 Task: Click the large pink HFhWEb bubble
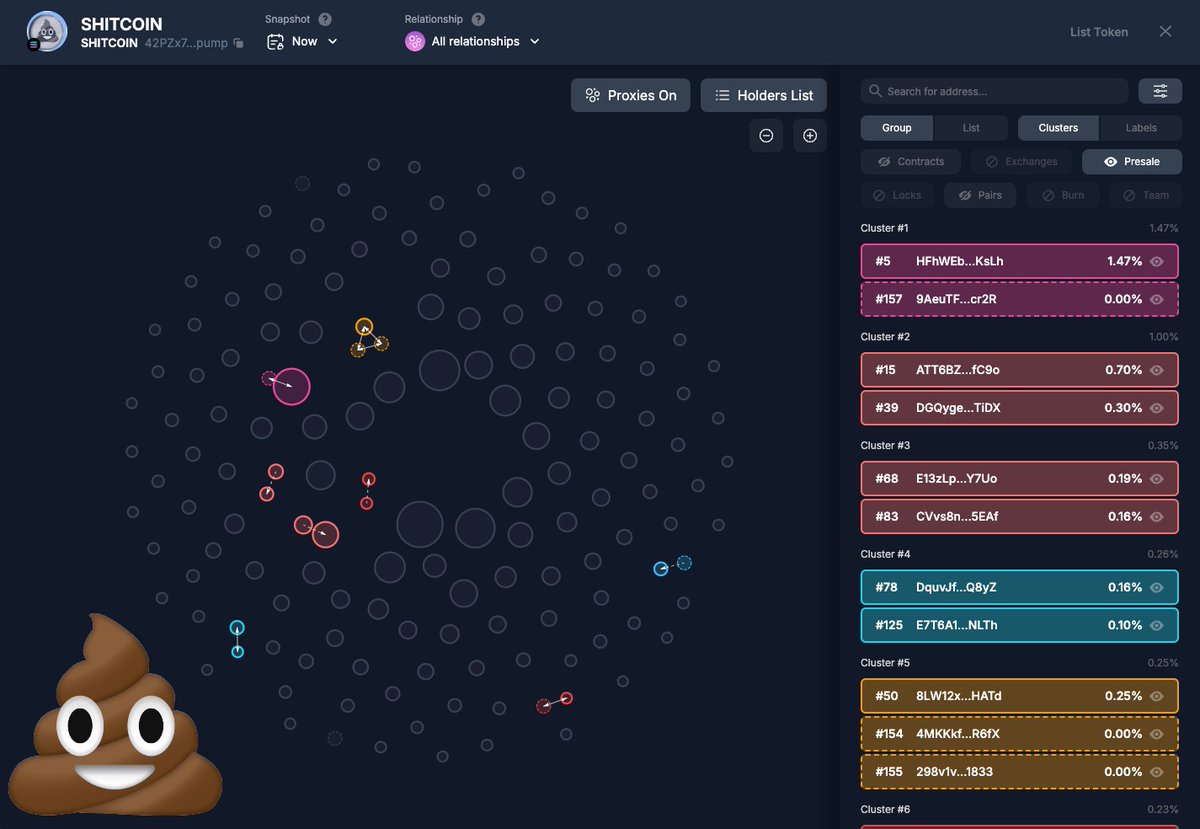point(291,386)
